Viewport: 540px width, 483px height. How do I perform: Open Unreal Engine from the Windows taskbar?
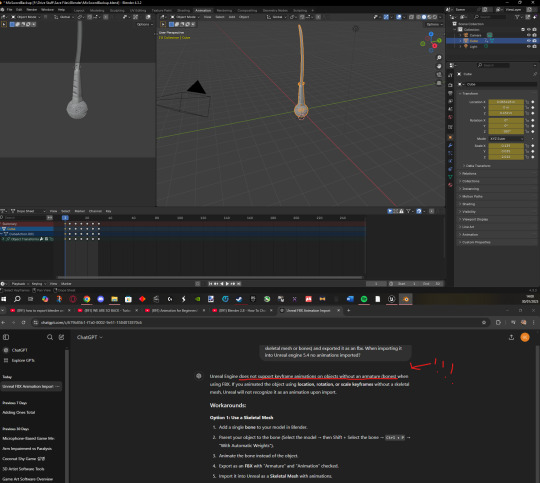392,299
